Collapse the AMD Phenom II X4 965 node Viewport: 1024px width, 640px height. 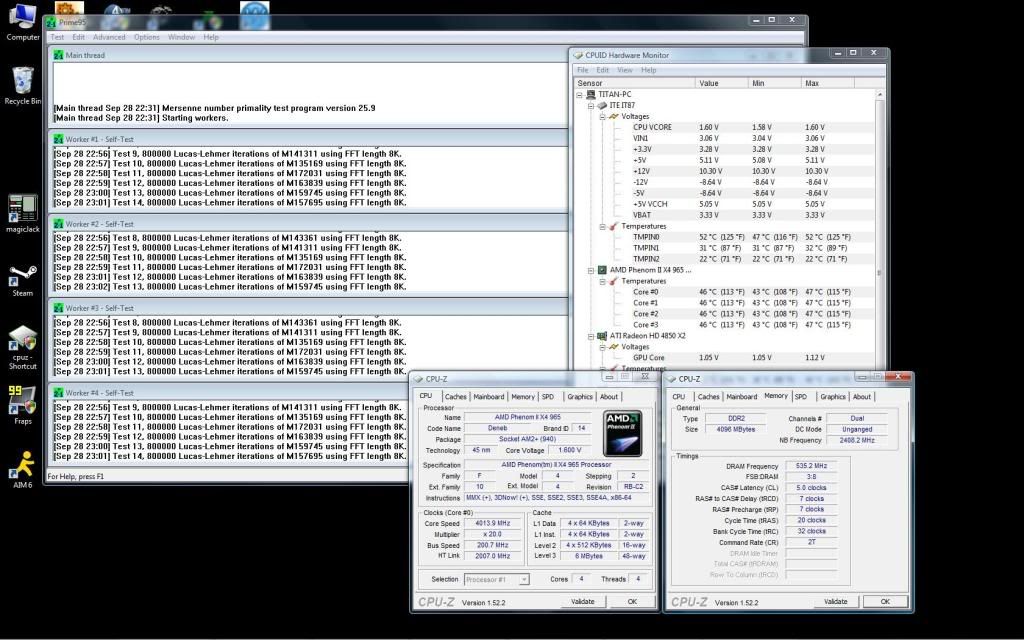click(591, 270)
